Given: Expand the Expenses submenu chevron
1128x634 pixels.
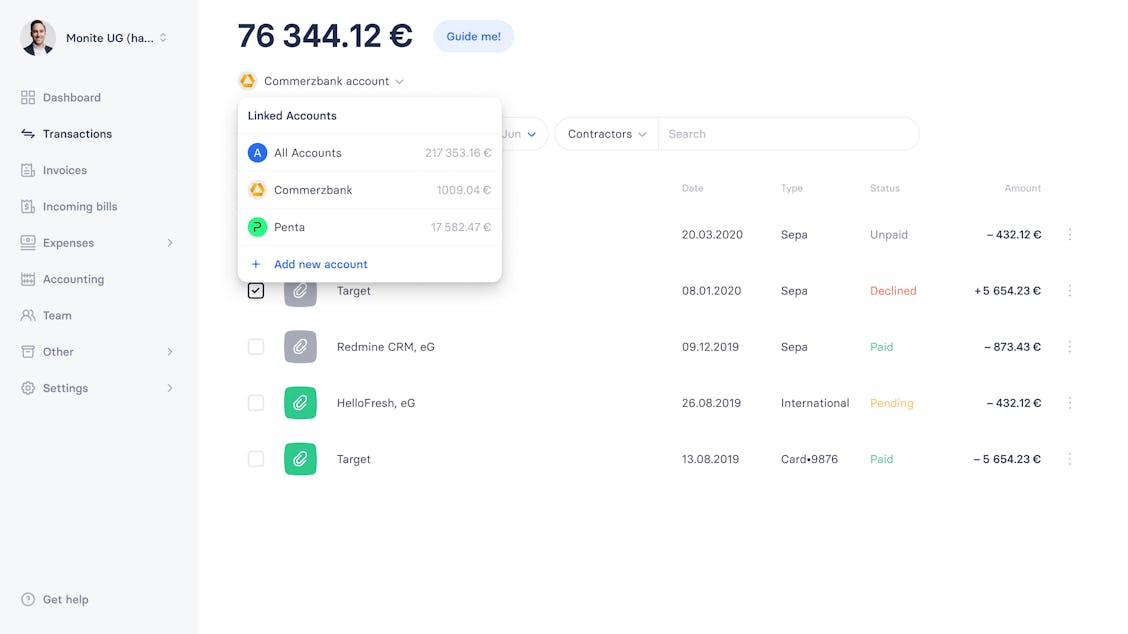Looking at the screenshot, I should point(170,243).
